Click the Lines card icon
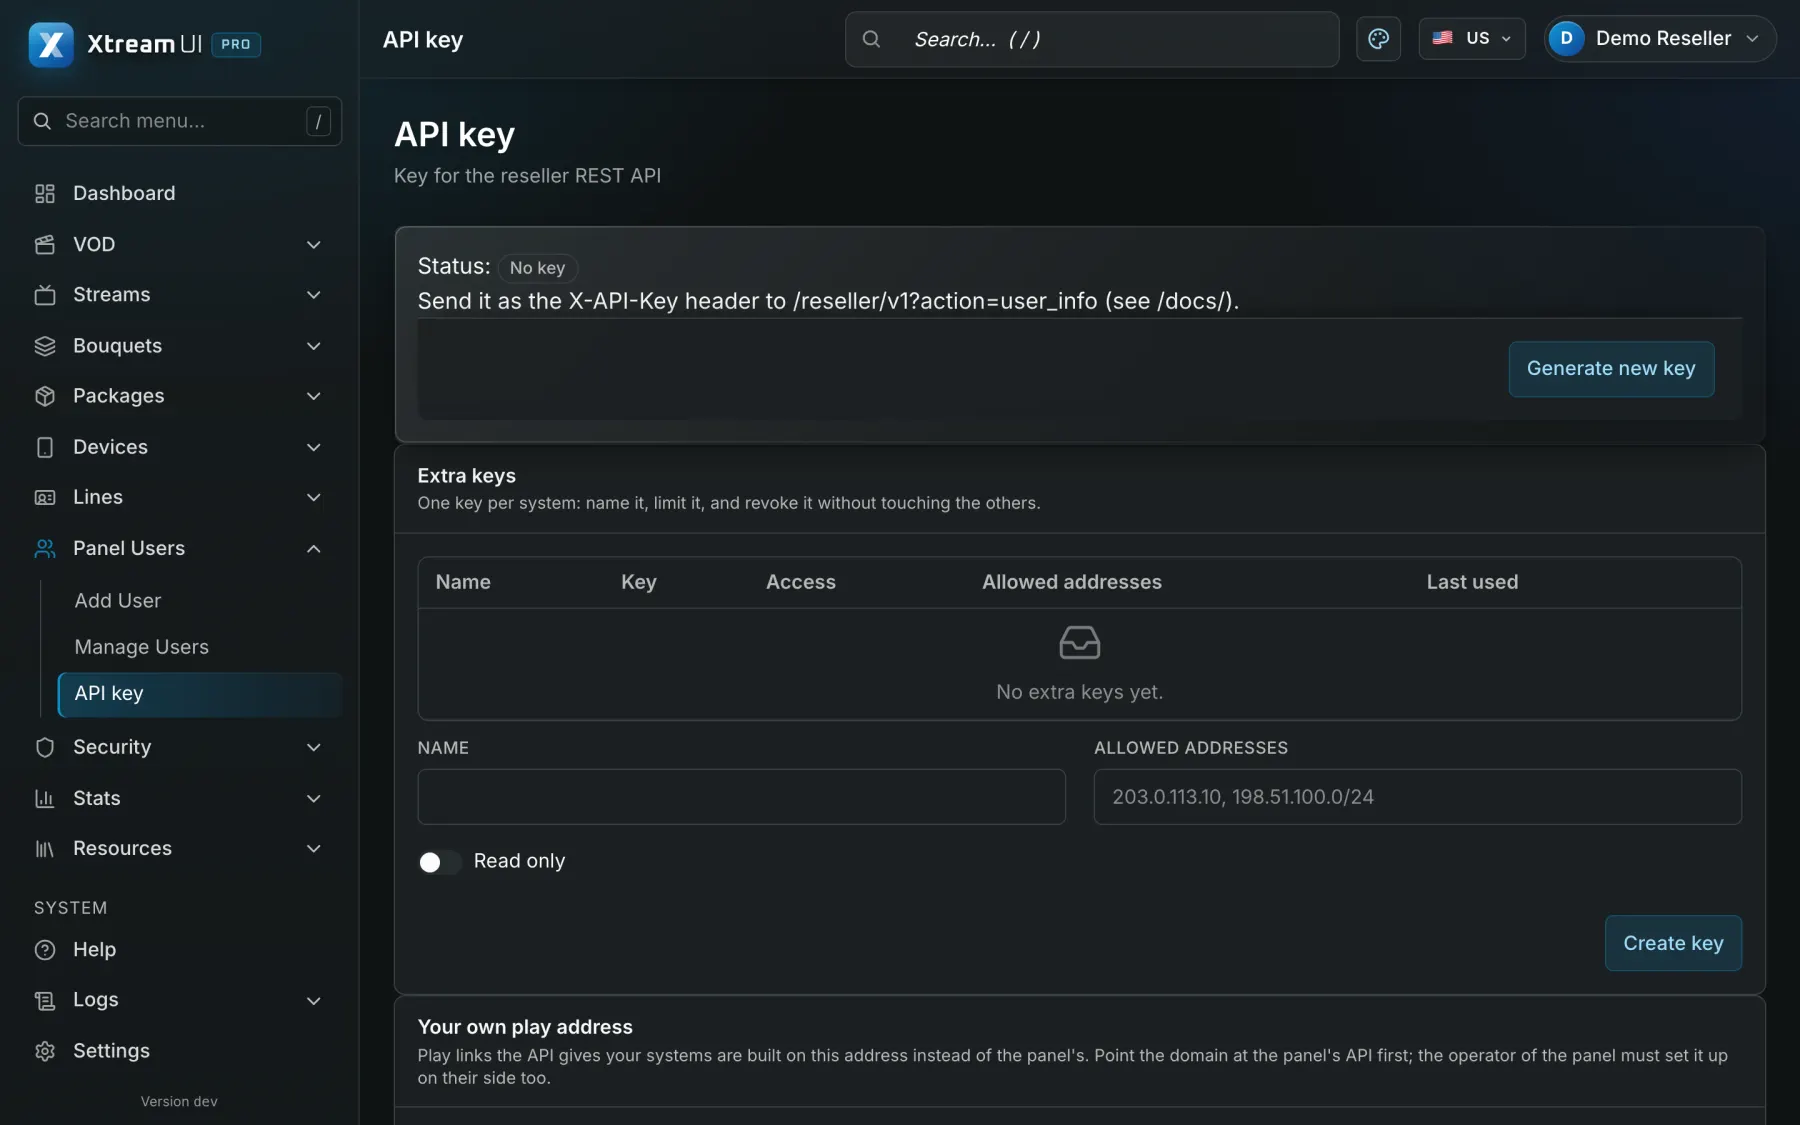Viewport: 1800px width, 1125px height. [45, 497]
